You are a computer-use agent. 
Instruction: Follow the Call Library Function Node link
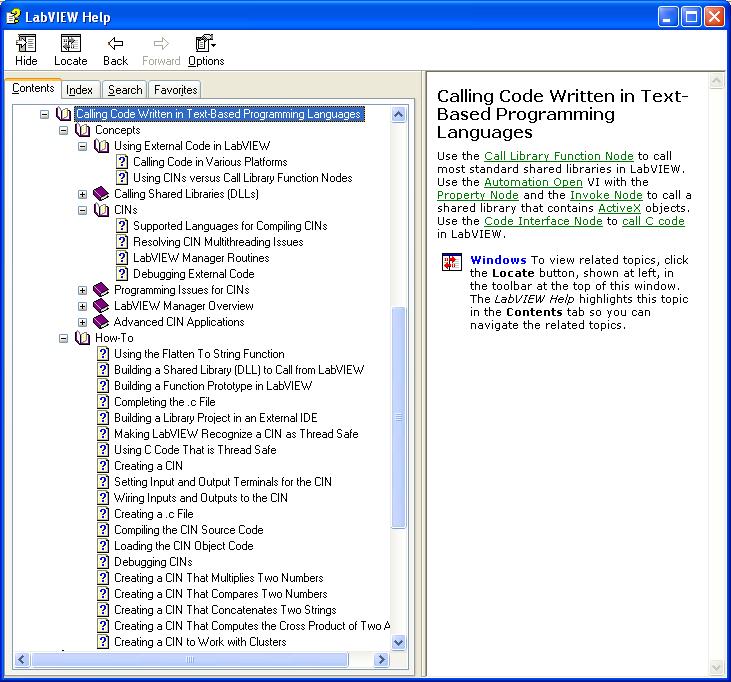point(559,156)
